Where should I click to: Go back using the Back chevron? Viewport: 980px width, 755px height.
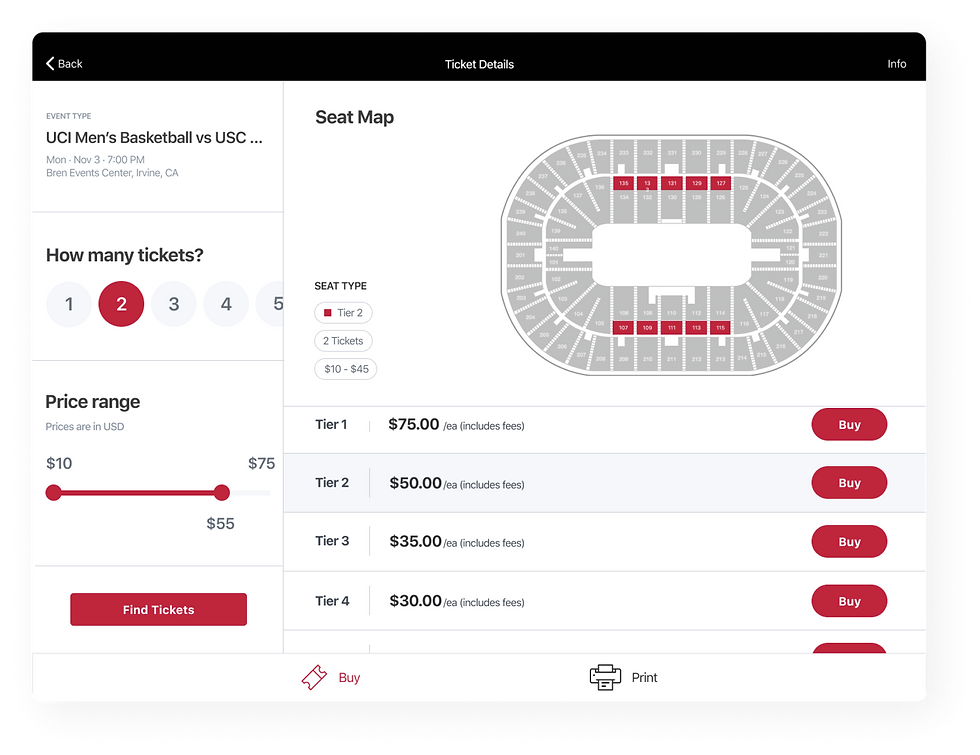coord(50,64)
